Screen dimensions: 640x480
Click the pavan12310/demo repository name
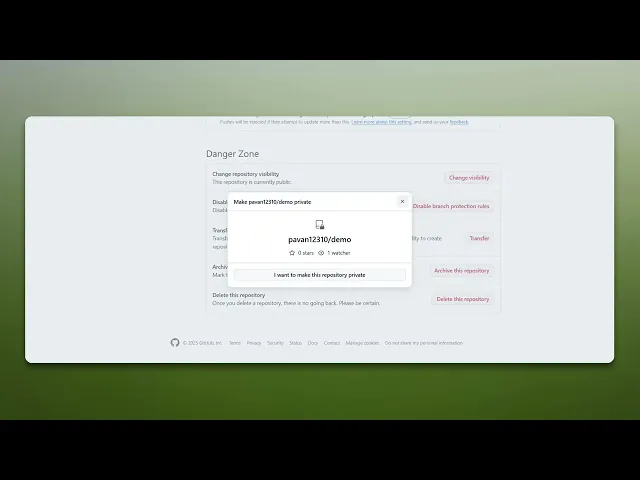pos(320,239)
